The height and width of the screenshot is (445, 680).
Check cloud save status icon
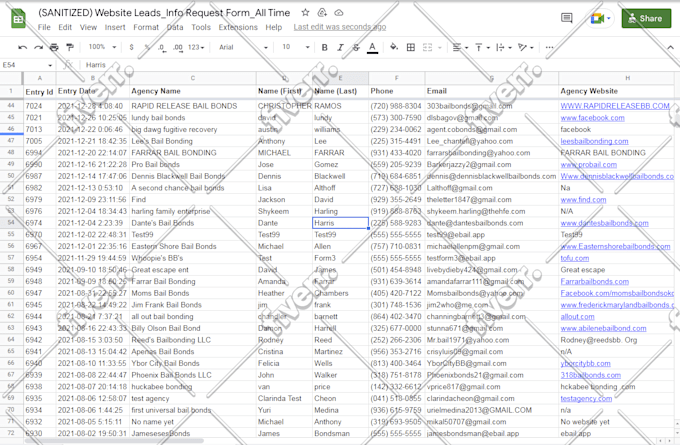tap(339, 13)
